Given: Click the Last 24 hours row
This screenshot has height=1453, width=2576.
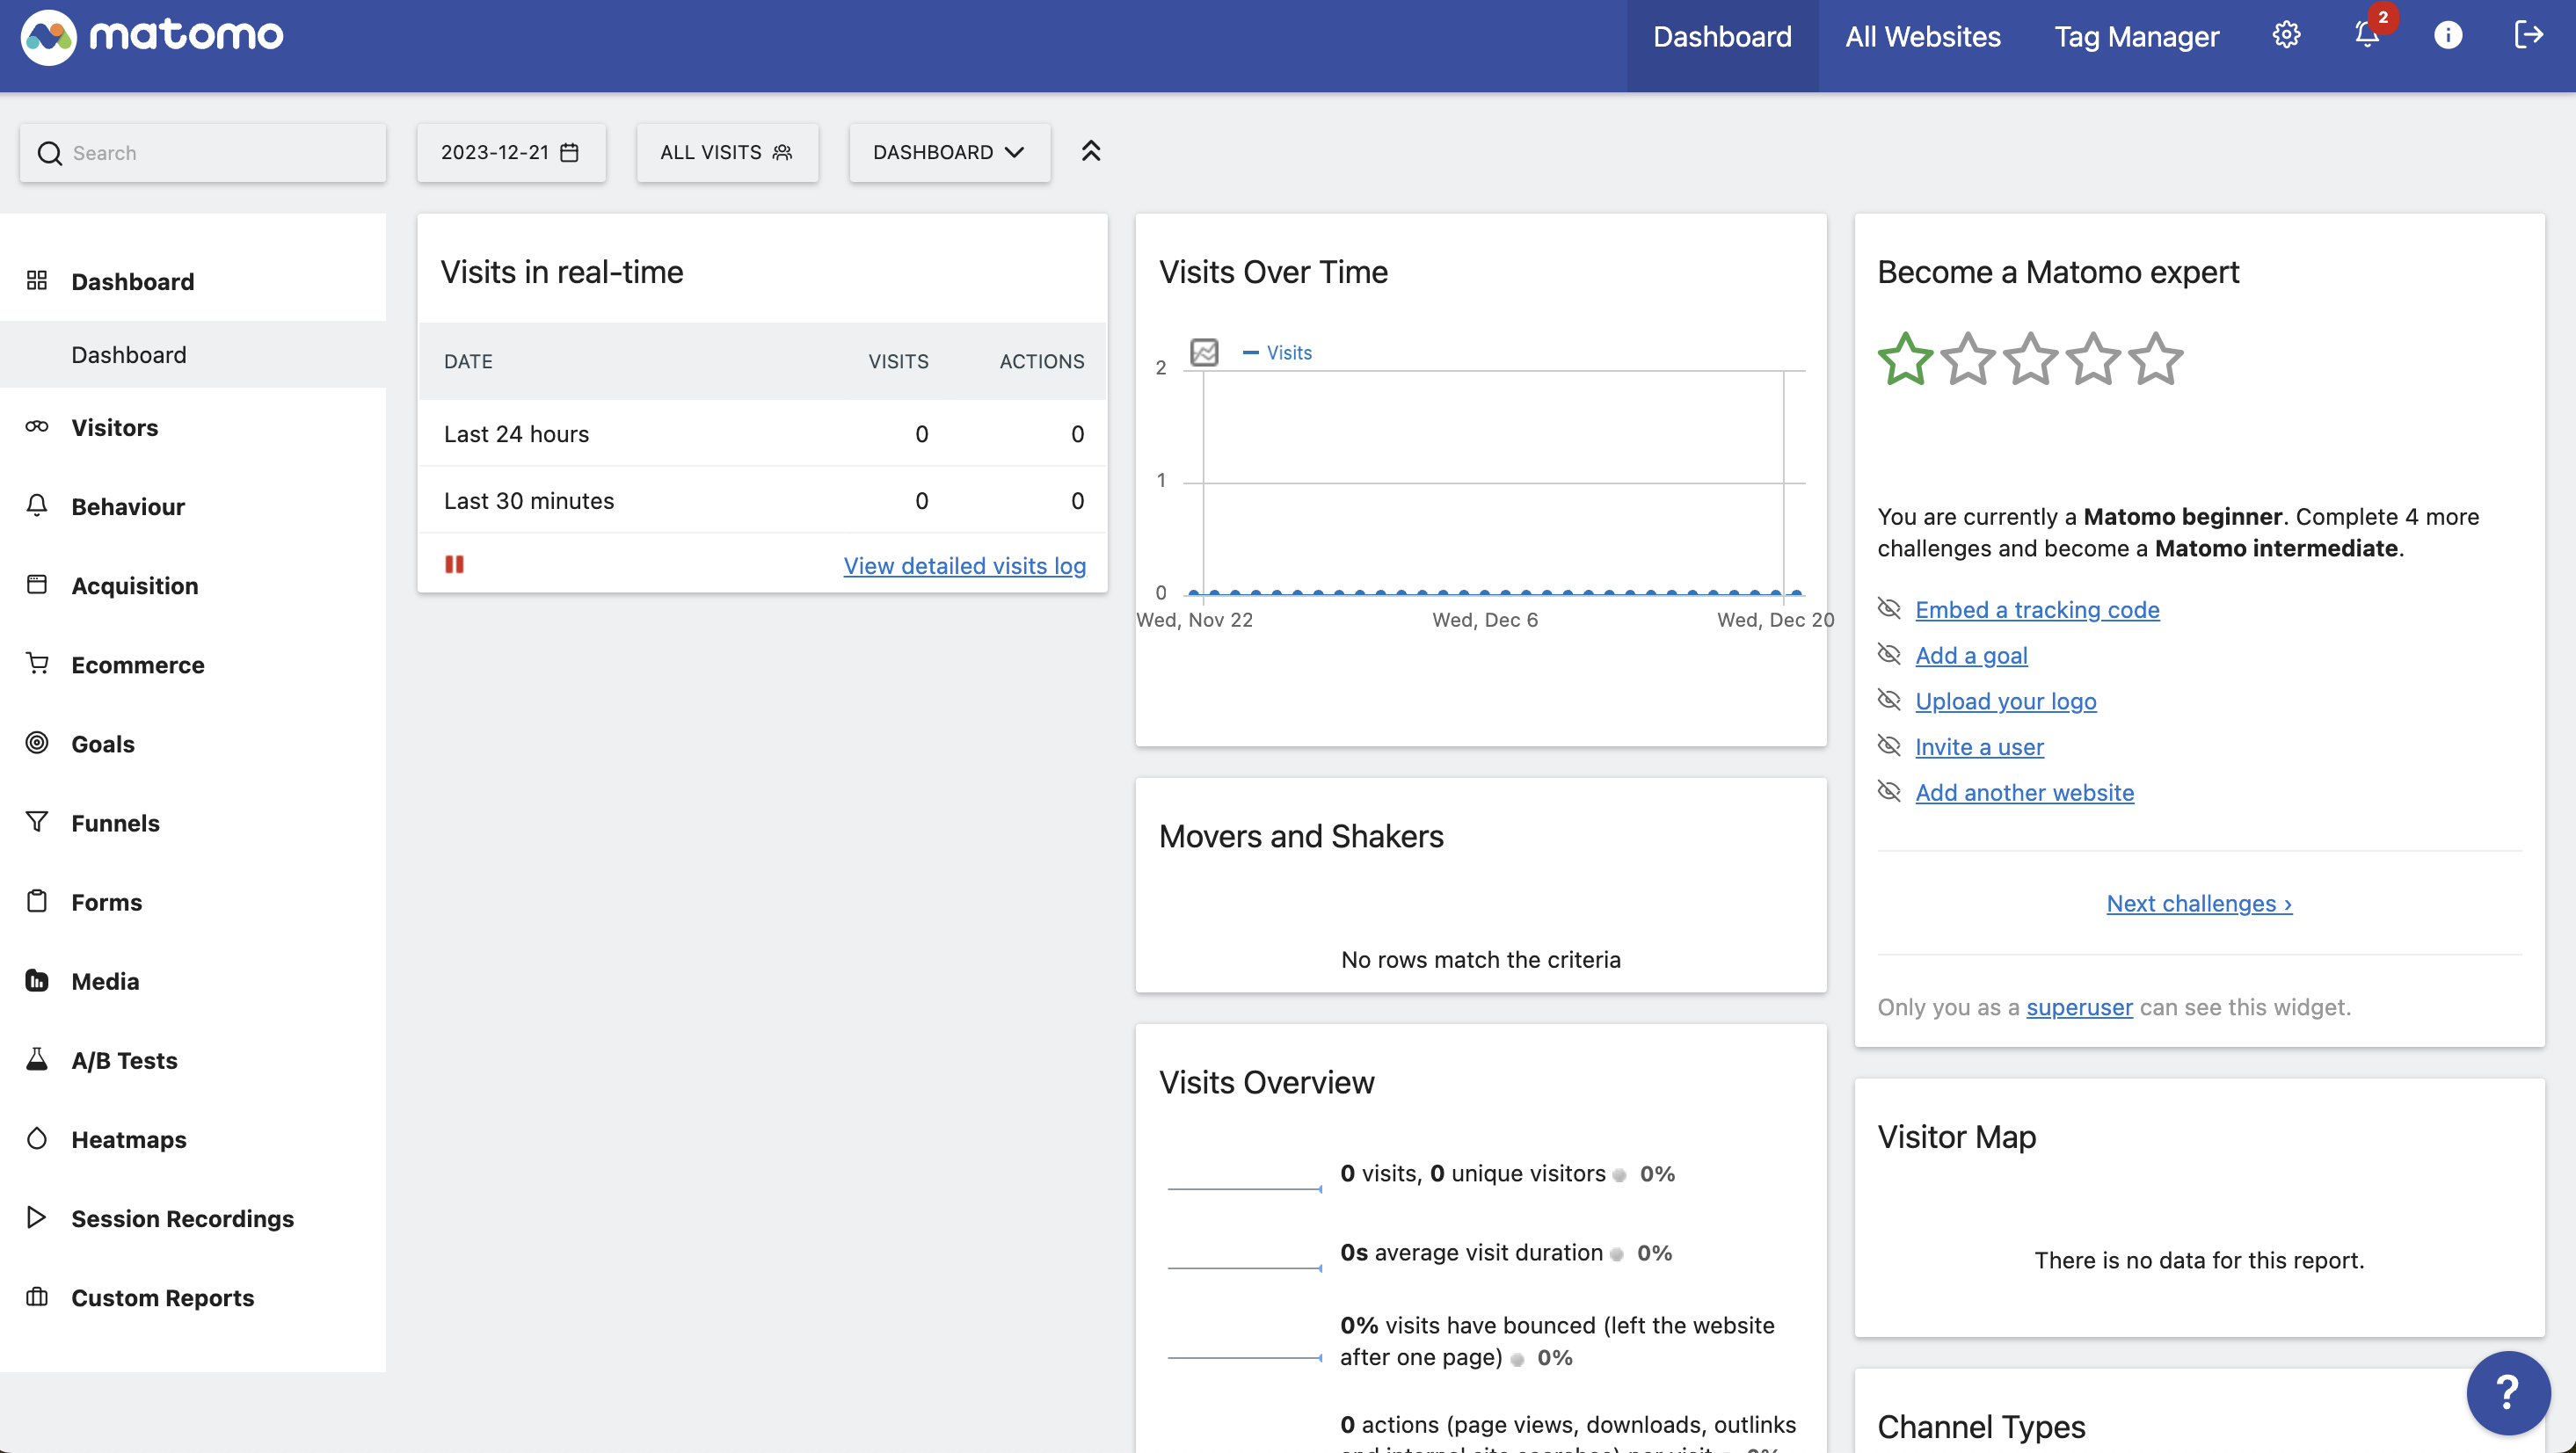Looking at the screenshot, I should coord(762,433).
